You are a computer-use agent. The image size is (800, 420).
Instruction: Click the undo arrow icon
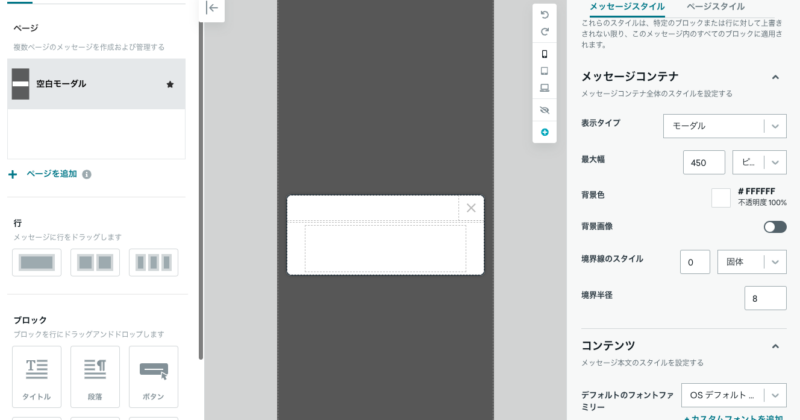click(544, 15)
